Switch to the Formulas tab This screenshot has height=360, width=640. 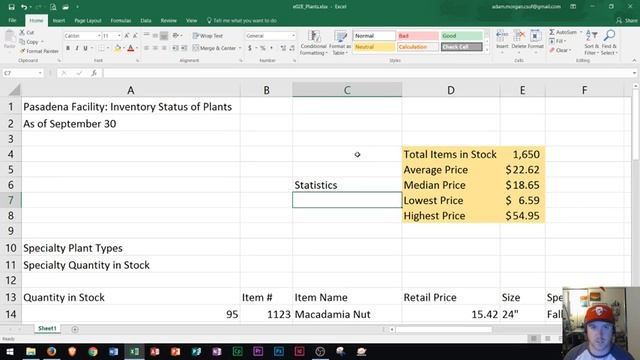[x=121, y=20]
